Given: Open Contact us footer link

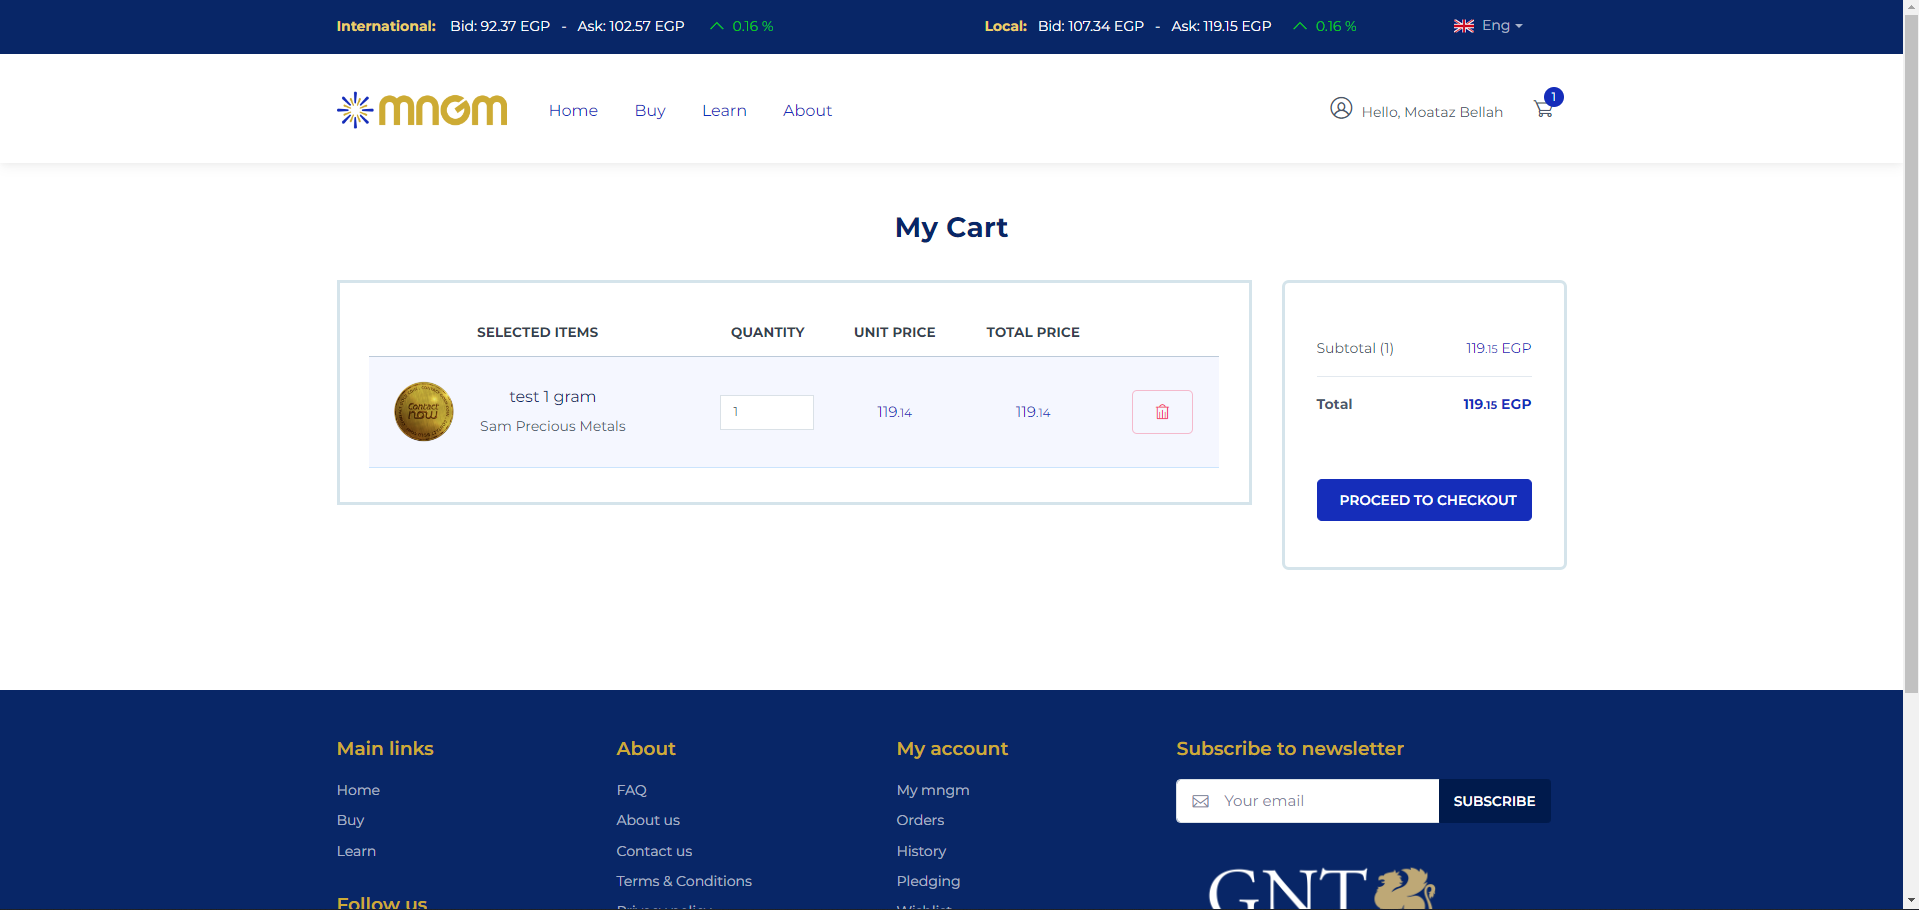Looking at the screenshot, I should point(654,851).
